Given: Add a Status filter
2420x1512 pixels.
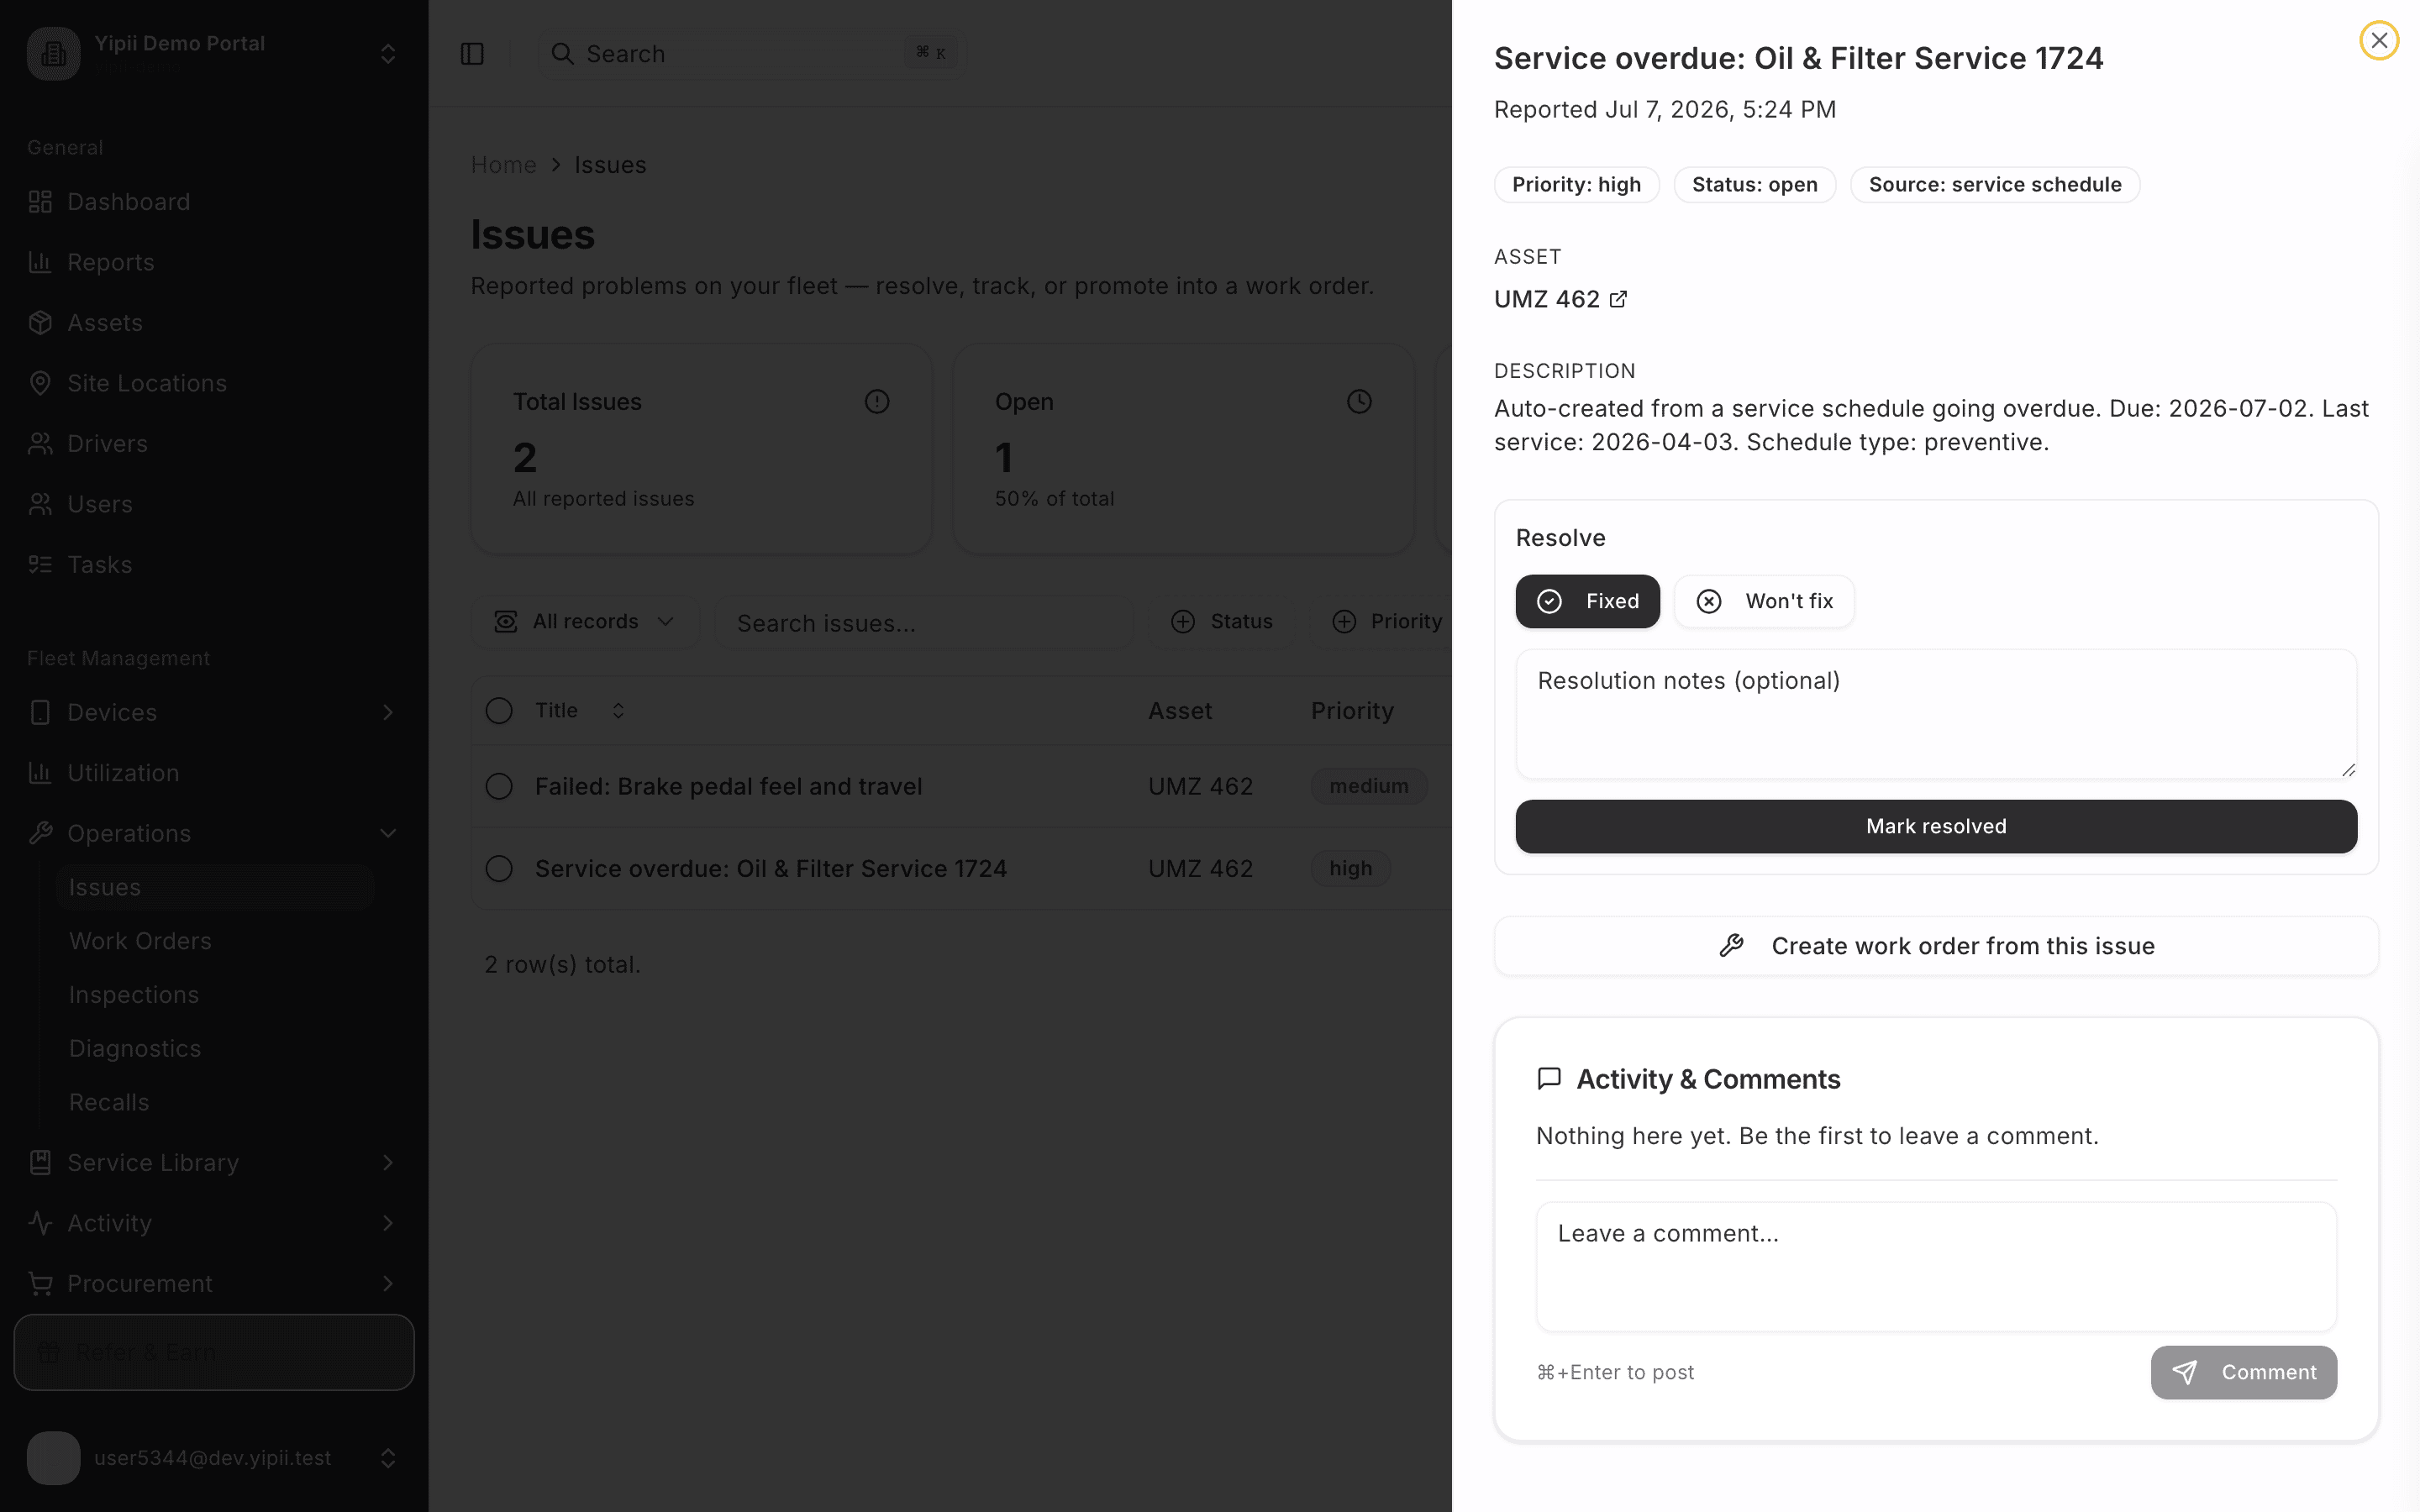Looking at the screenshot, I should 1221,622.
